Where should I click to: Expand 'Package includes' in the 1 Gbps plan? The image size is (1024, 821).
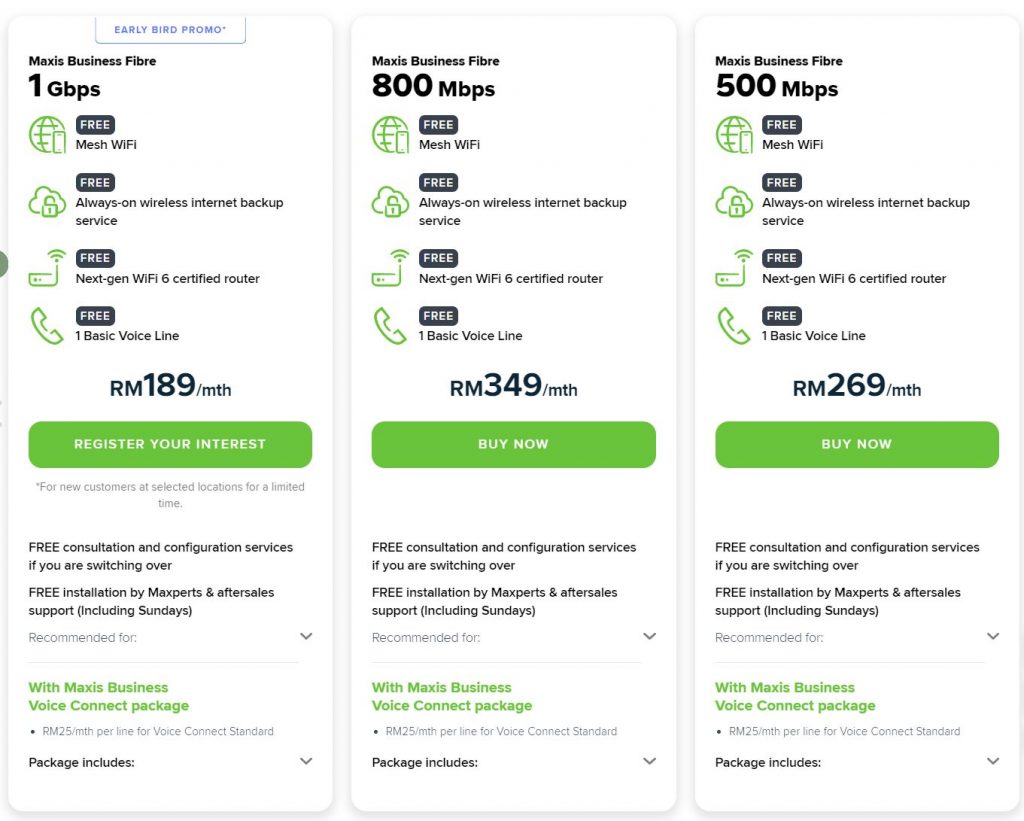[x=306, y=762]
